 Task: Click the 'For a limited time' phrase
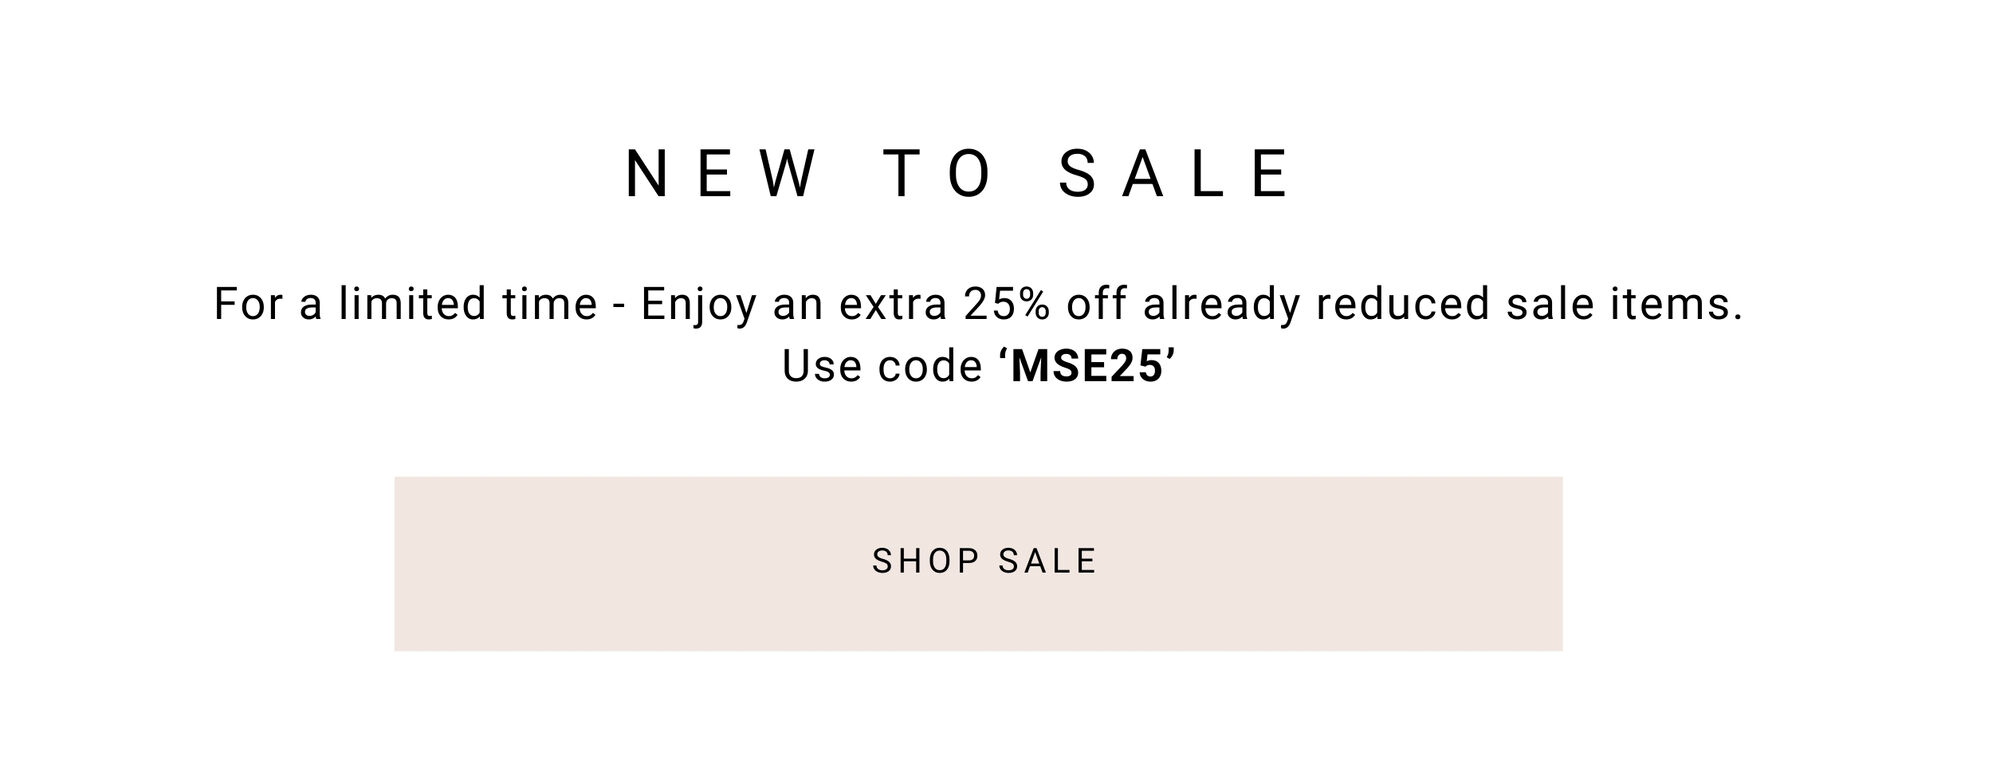[406, 304]
